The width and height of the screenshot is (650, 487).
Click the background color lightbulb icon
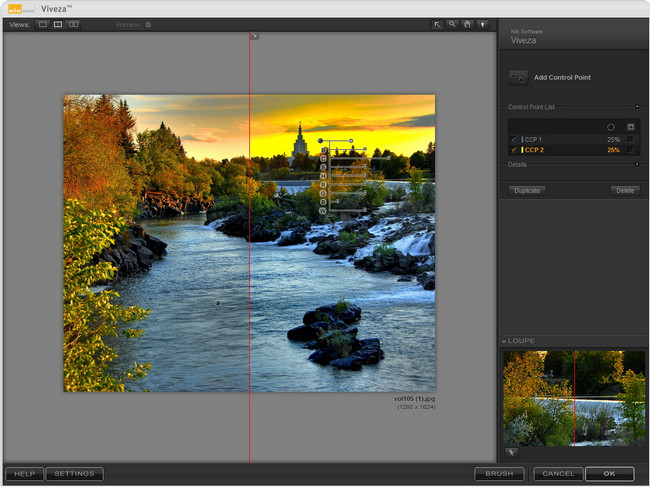click(x=483, y=24)
